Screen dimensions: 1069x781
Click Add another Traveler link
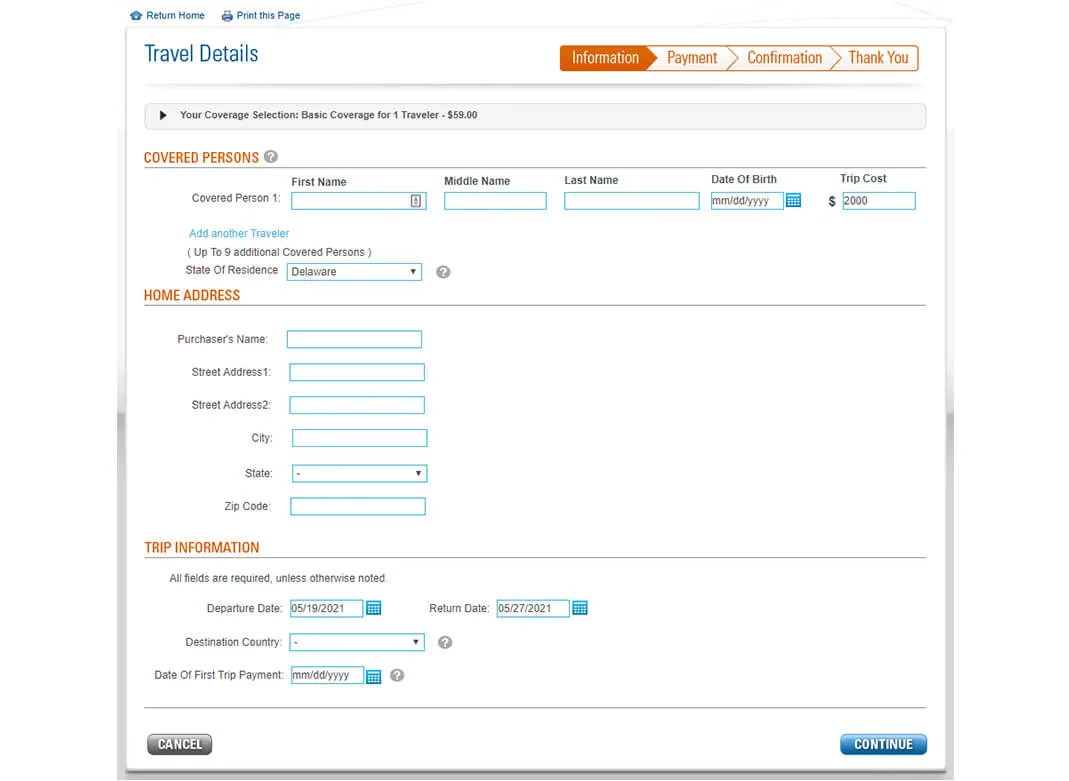click(x=239, y=233)
